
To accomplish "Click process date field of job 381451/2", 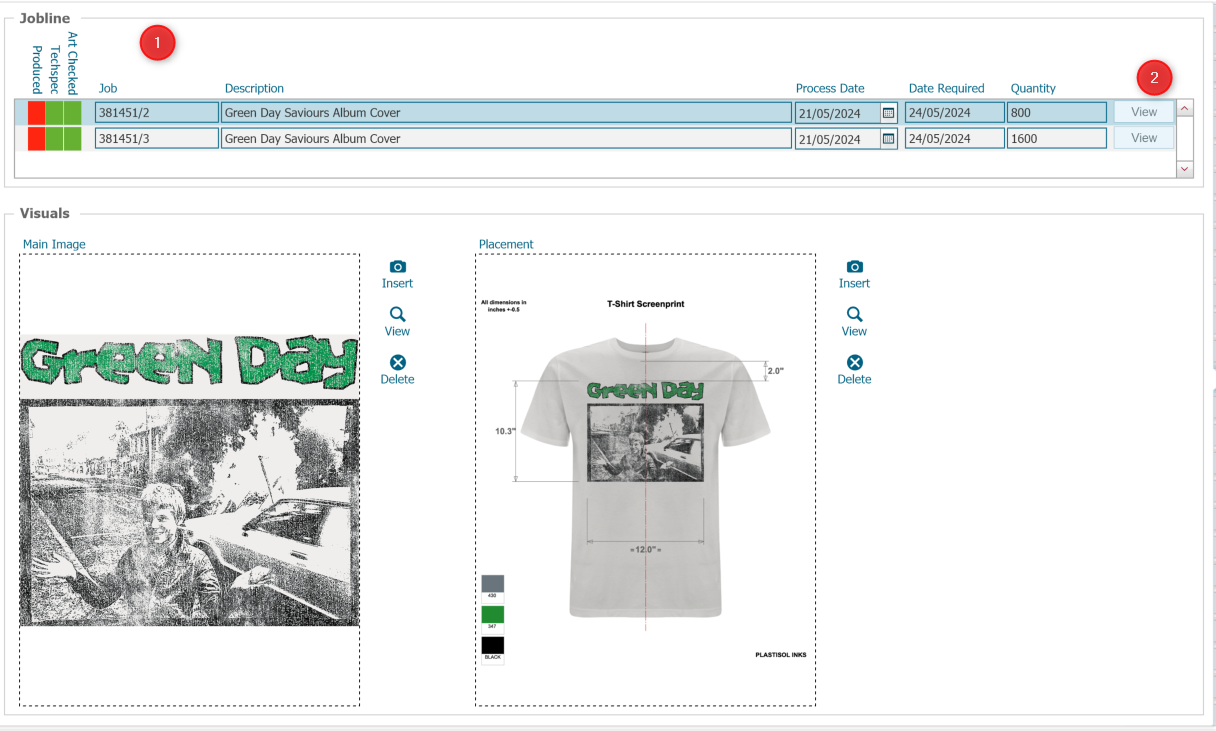I will coord(837,113).
